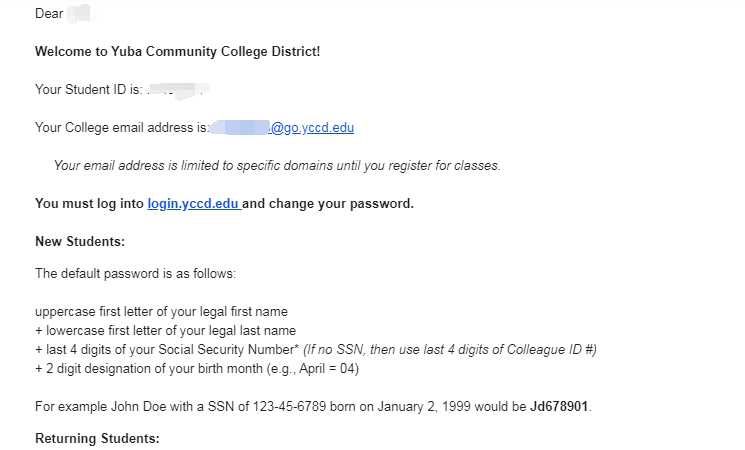Click the 'Dear' greeting line
The height and width of the screenshot is (450, 745).
(63, 13)
